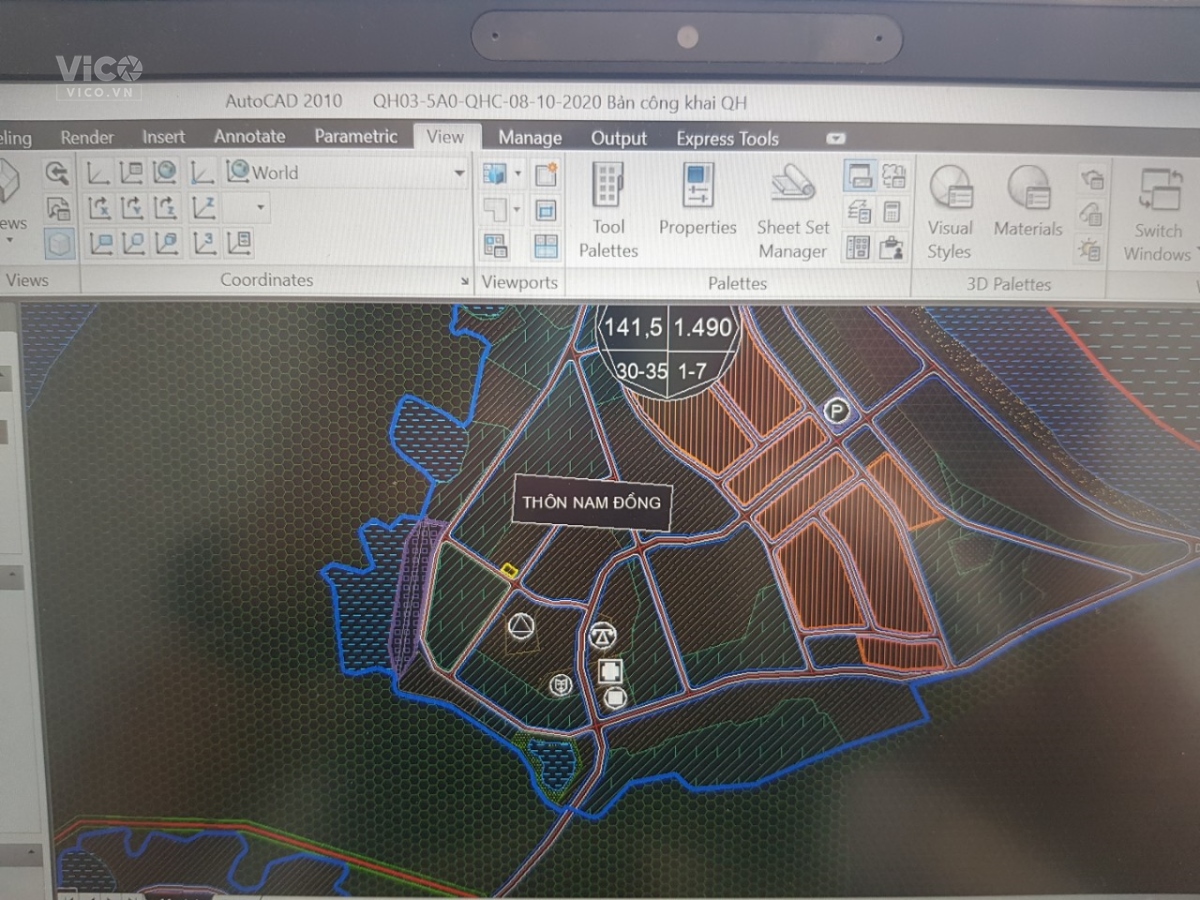This screenshot has height=900, width=1200.
Task: Switch to the Output tab
Action: (x=619, y=138)
